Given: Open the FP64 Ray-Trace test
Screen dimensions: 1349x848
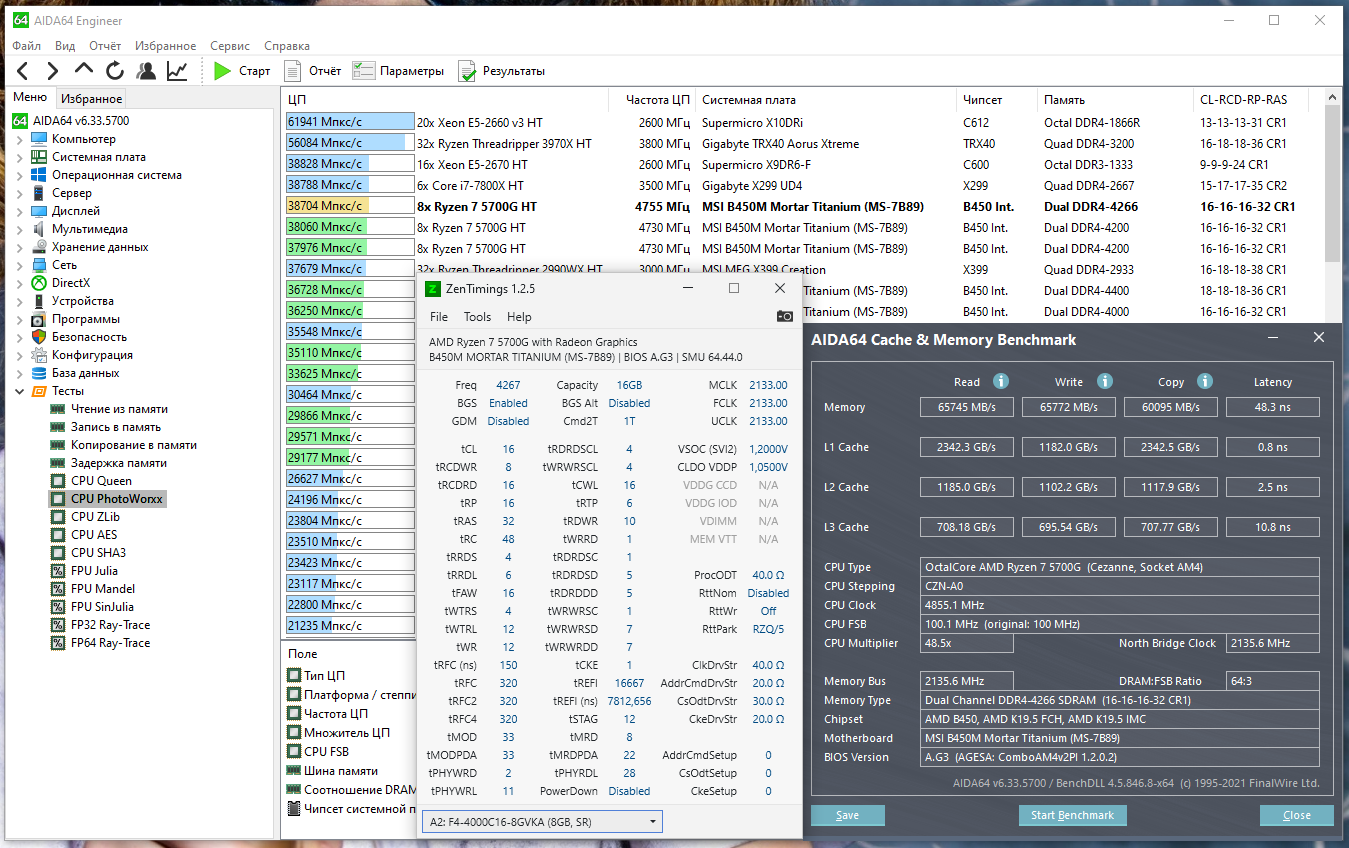Looking at the screenshot, I should tap(110, 643).
